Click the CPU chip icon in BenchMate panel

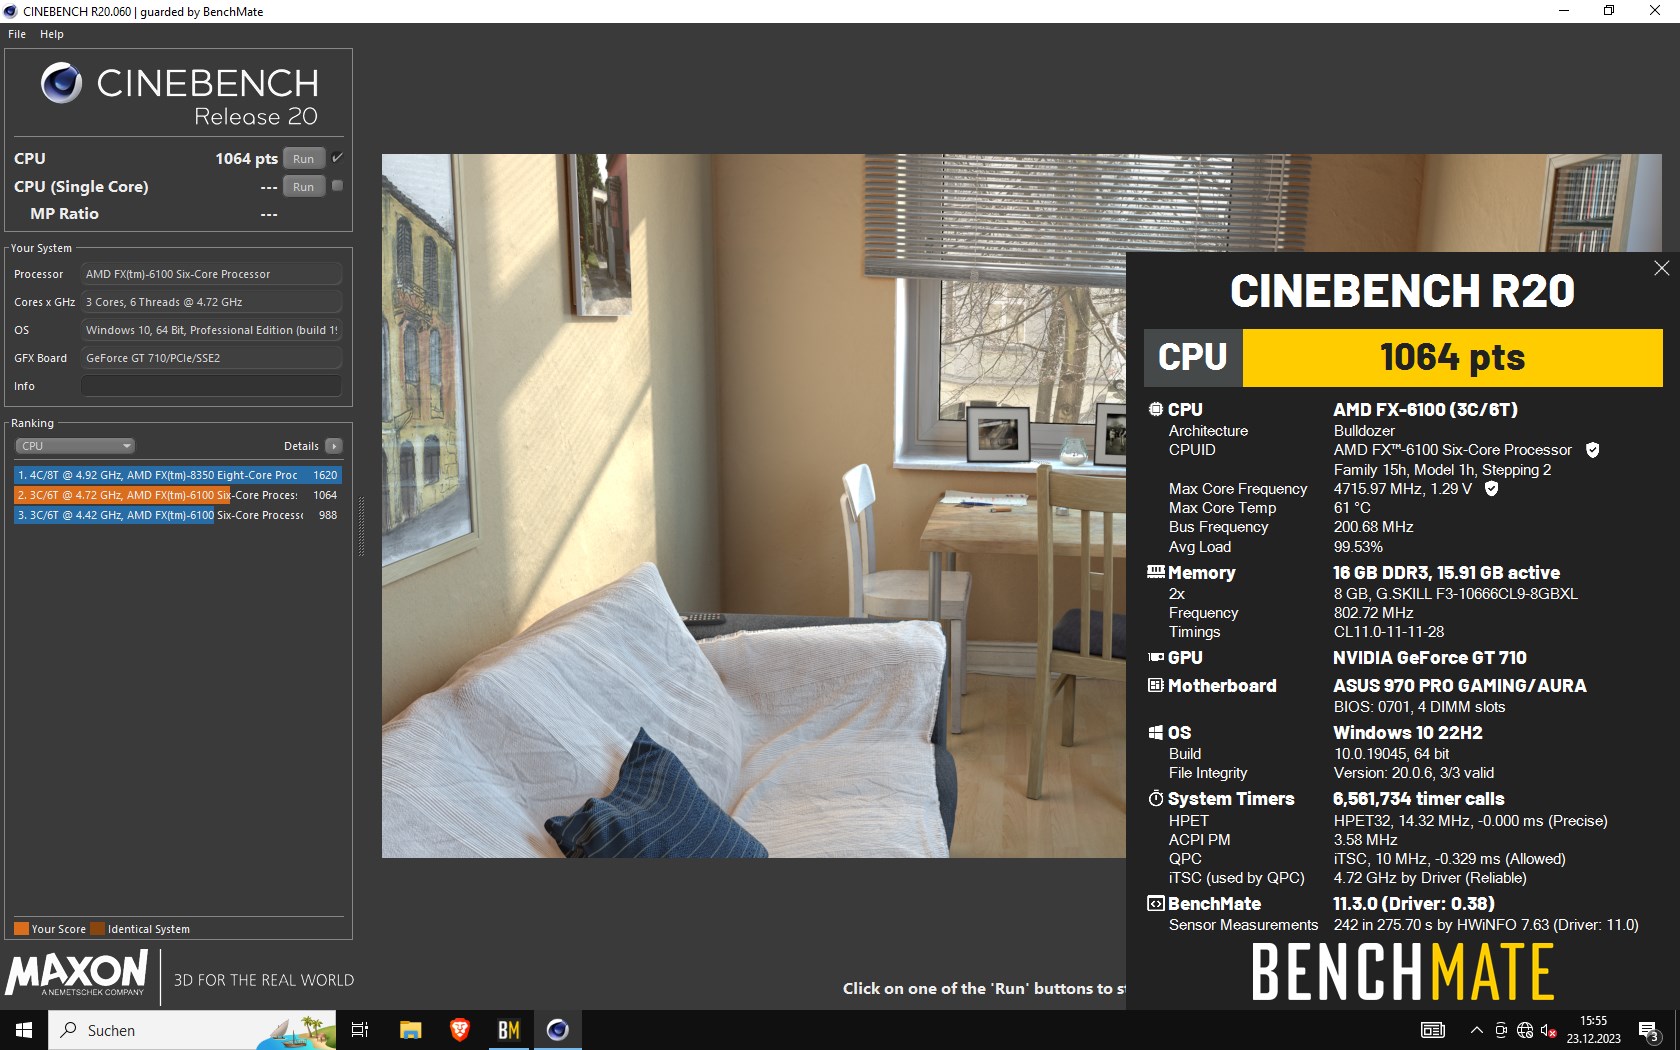coord(1155,409)
